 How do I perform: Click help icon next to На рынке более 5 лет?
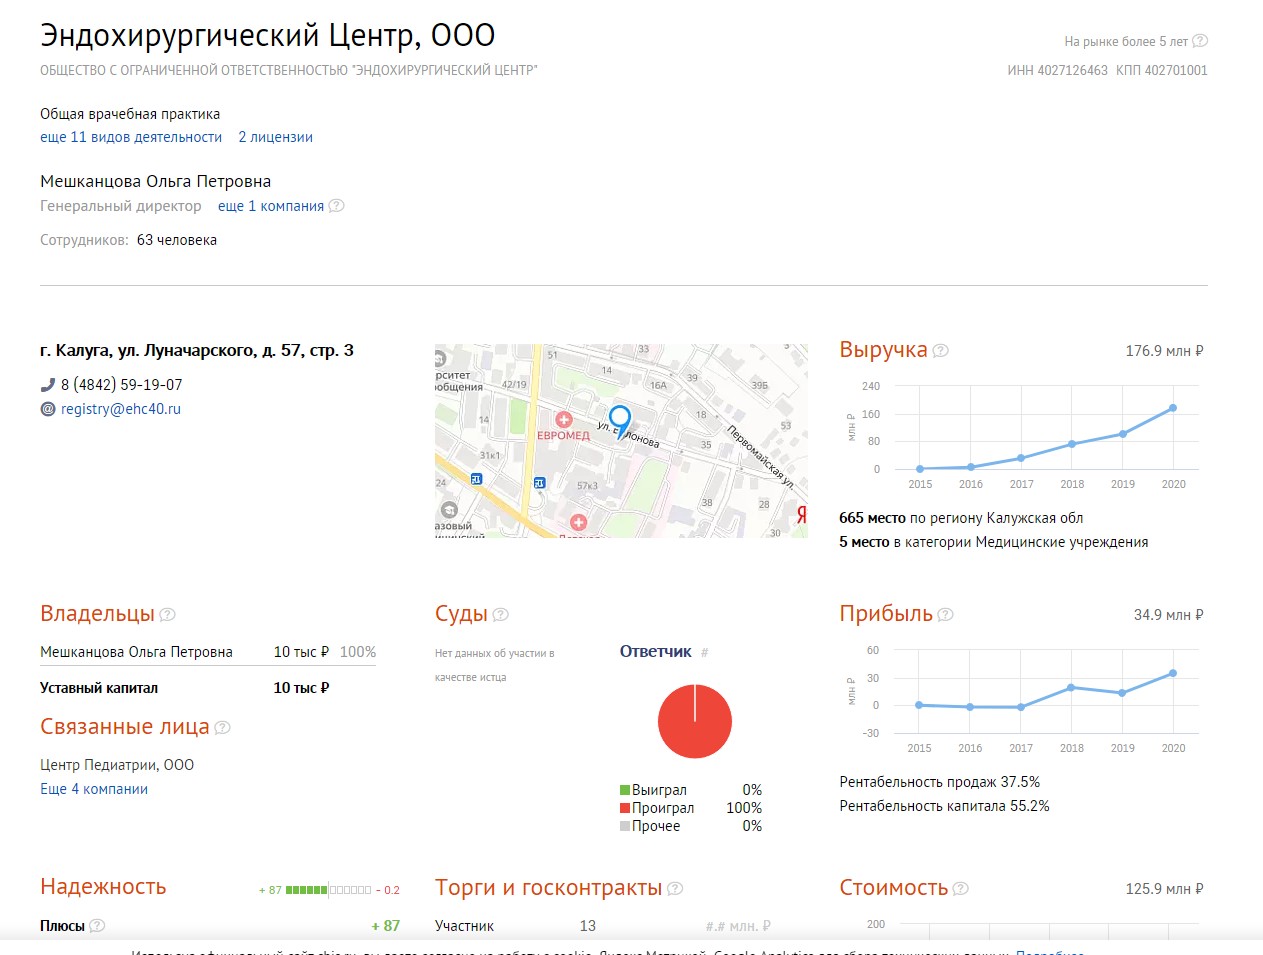coord(1200,41)
